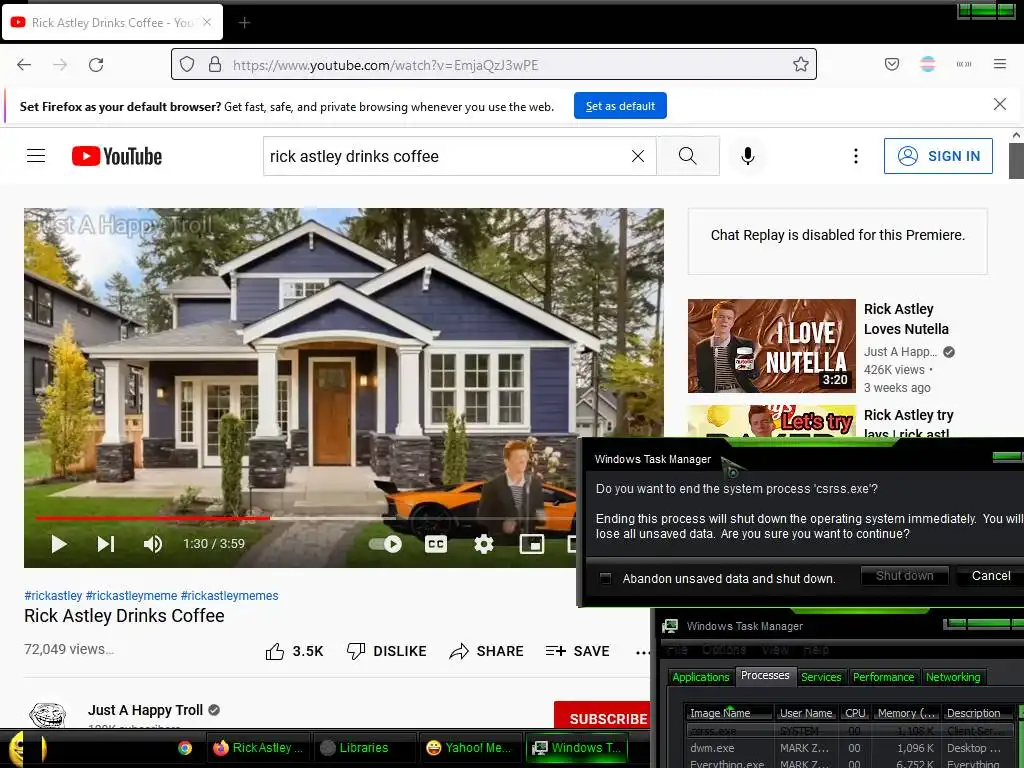Clear the YouTube search box text
The image size is (1024, 768).
[x=638, y=156]
